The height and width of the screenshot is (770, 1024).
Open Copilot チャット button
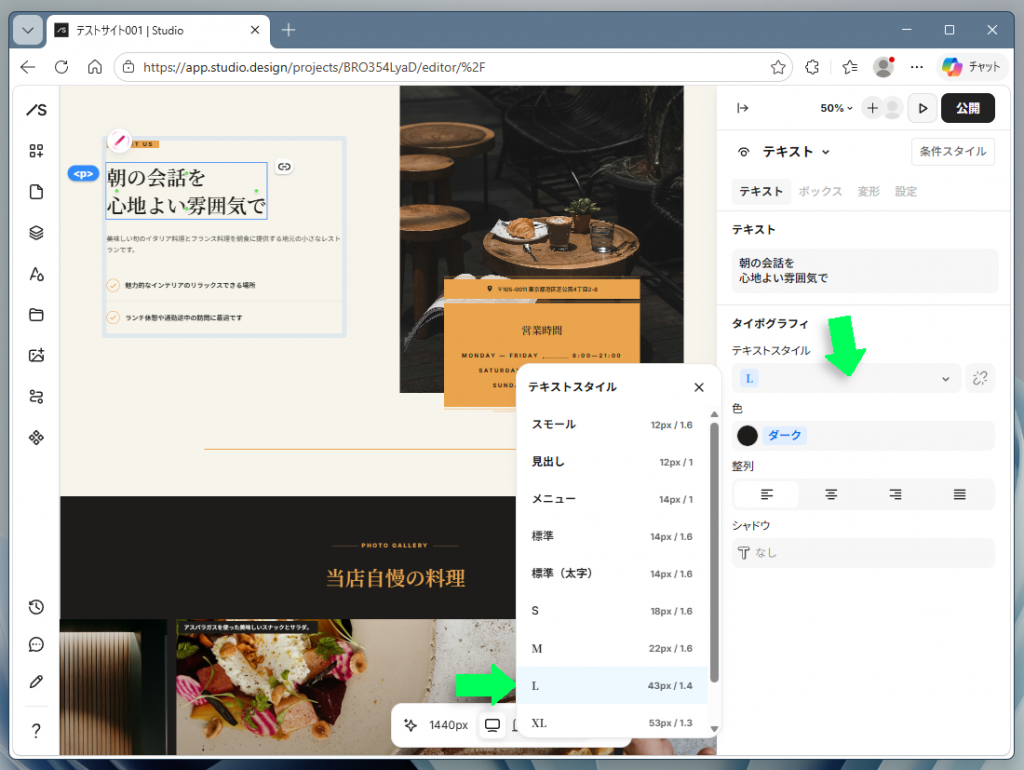(x=972, y=67)
